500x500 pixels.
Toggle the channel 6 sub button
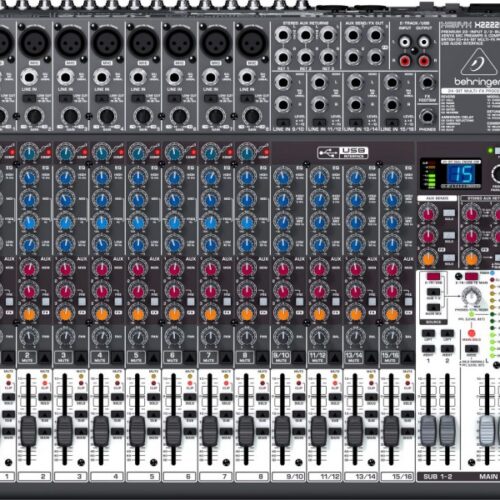pos(190,415)
